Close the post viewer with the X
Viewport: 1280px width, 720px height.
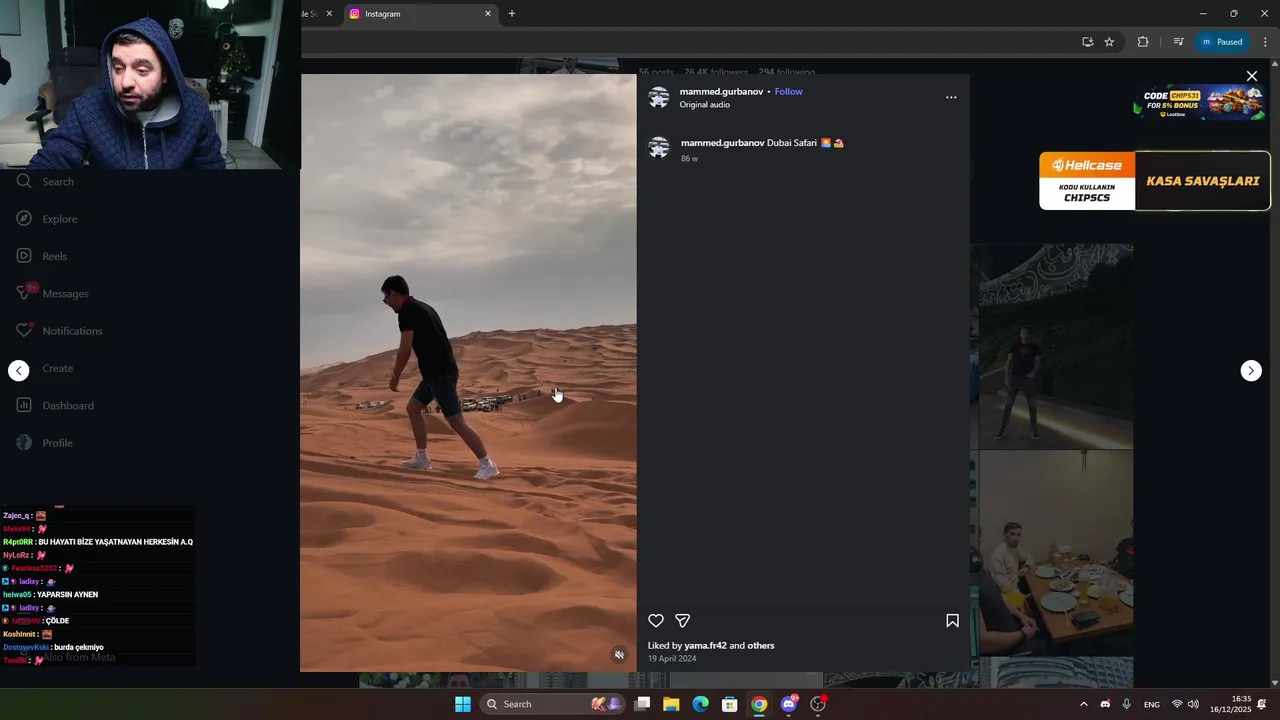[x=1251, y=76]
